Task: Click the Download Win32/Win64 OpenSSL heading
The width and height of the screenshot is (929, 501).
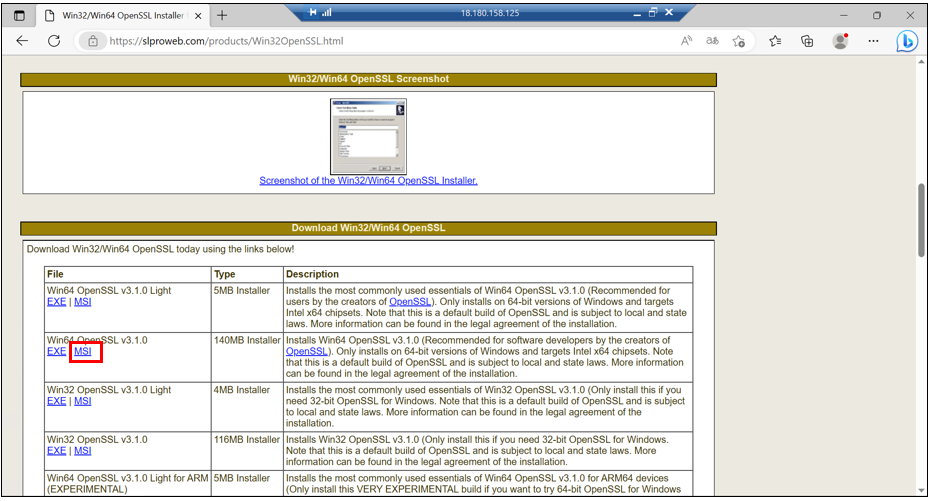Action: coord(368,228)
